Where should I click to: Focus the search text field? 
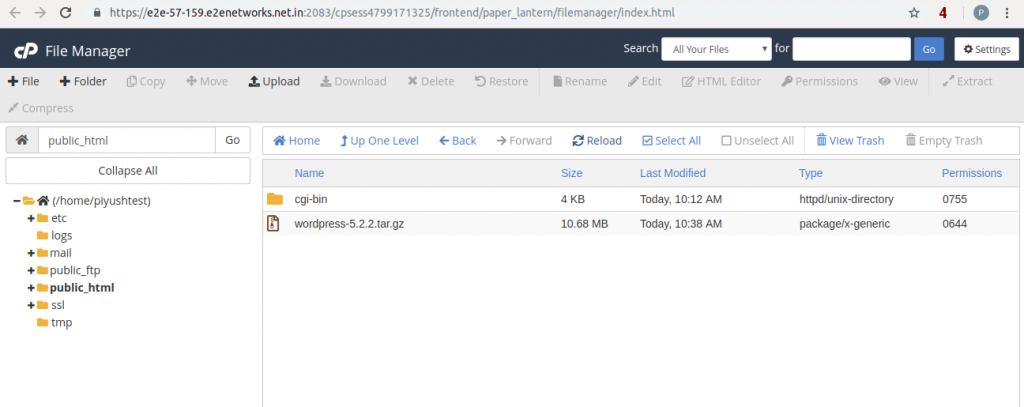pos(852,49)
